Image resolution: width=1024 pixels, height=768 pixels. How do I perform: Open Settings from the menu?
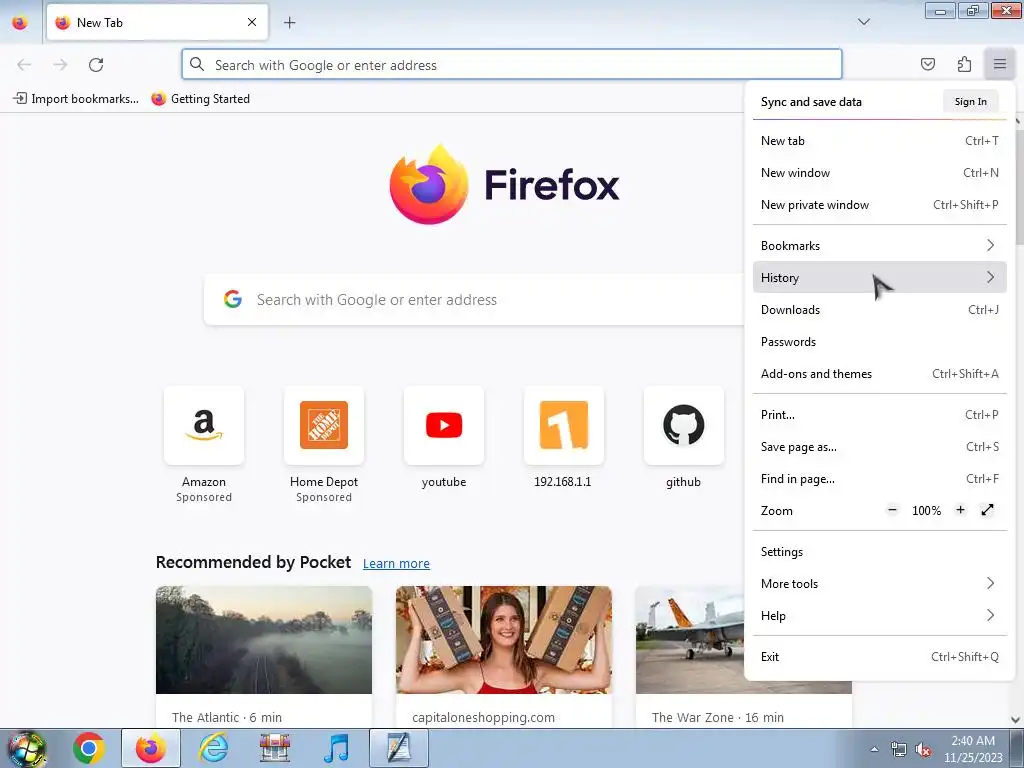(x=879, y=552)
